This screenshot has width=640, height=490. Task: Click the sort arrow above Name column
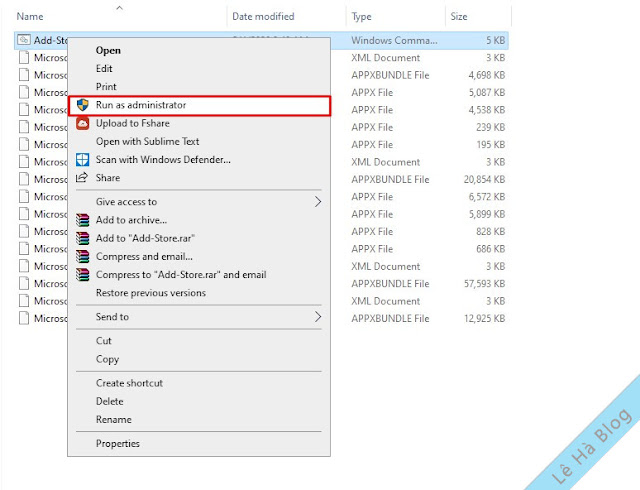point(119,7)
